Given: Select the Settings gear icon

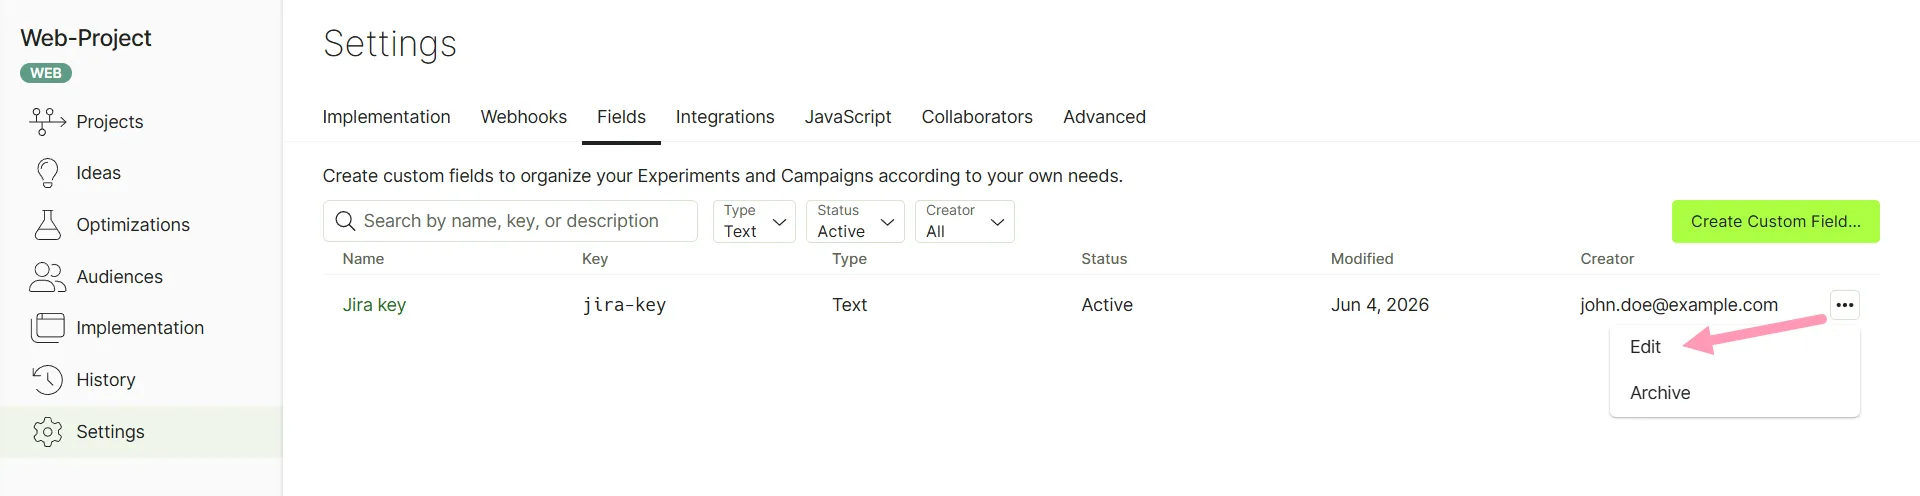Looking at the screenshot, I should point(47,432).
